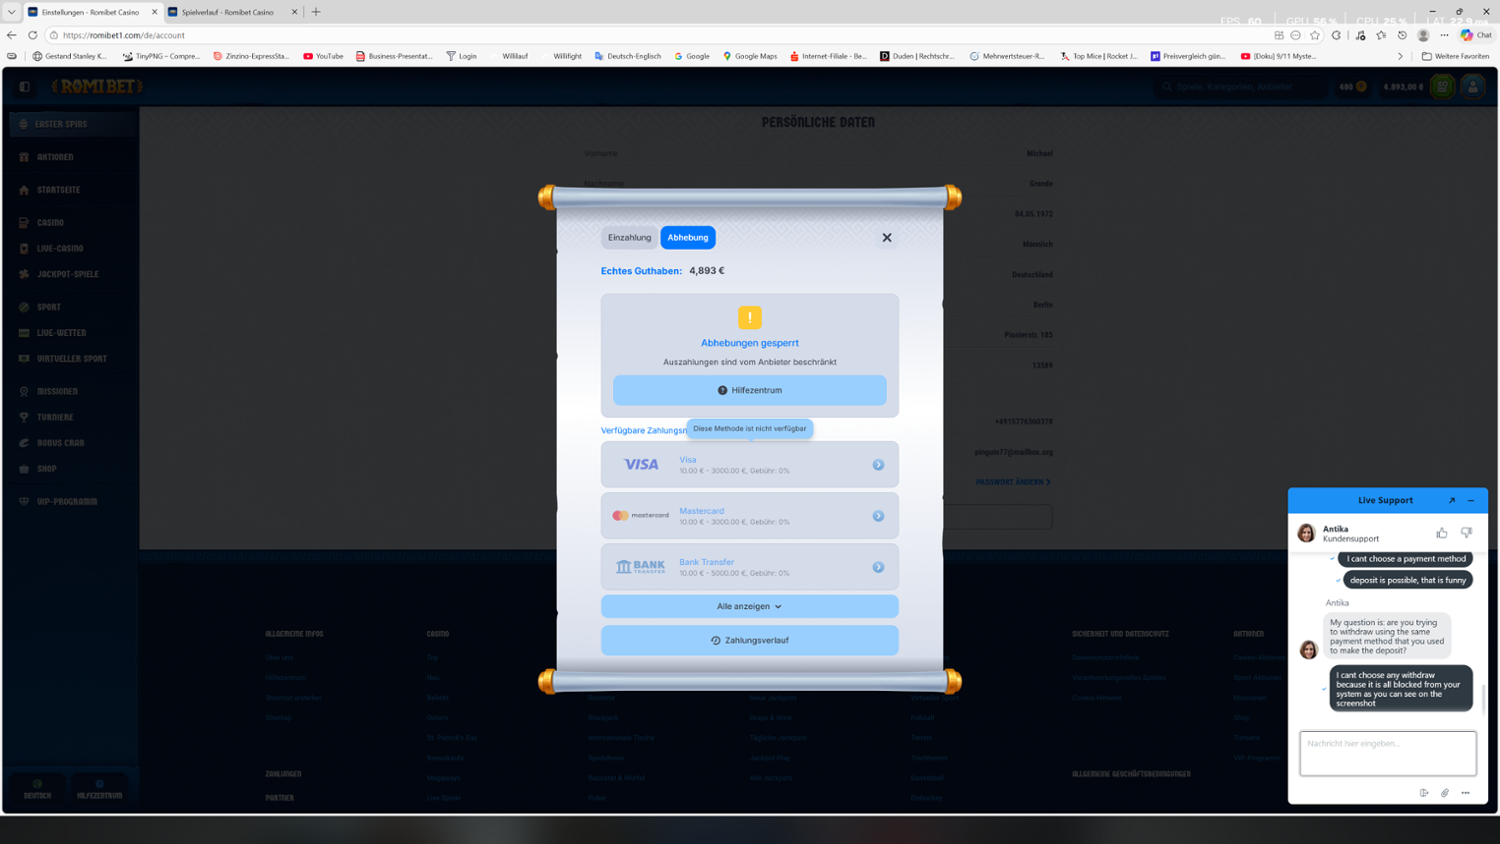Expand the Visa payment method arrow

pos(878,465)
